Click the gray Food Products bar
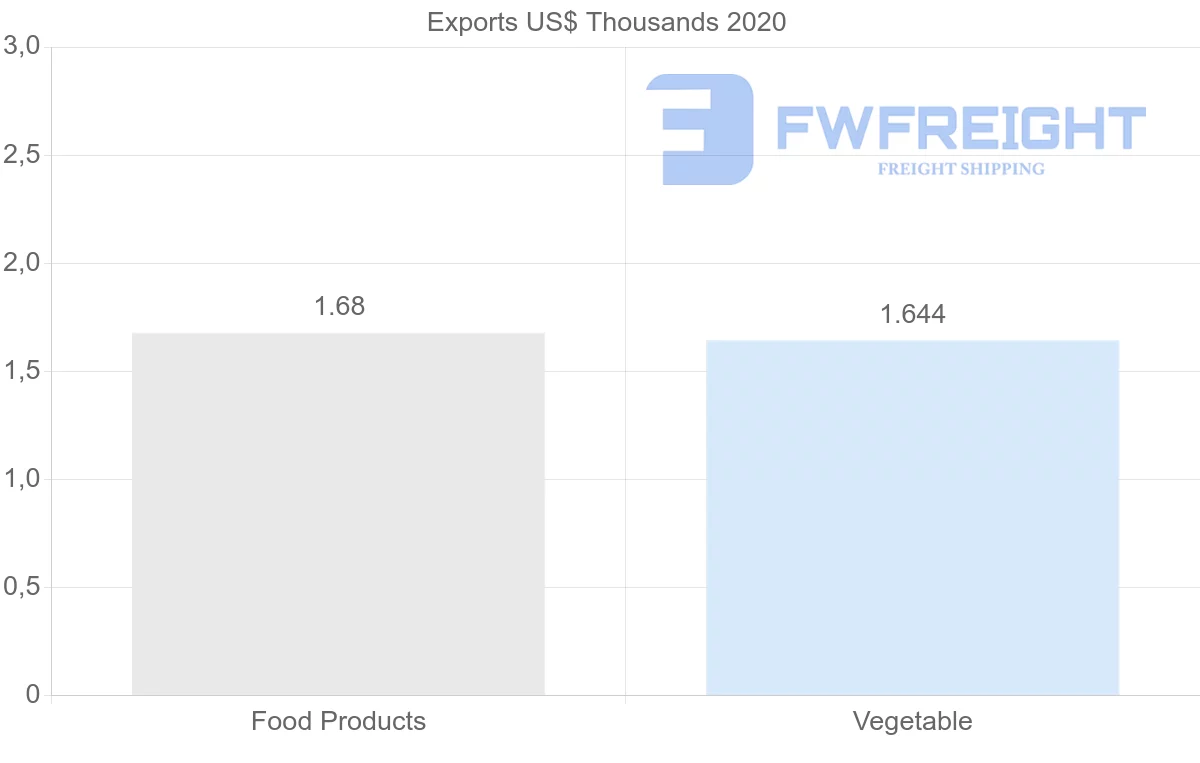Screen dimensions: 1200x763 [x=338, y=514]
